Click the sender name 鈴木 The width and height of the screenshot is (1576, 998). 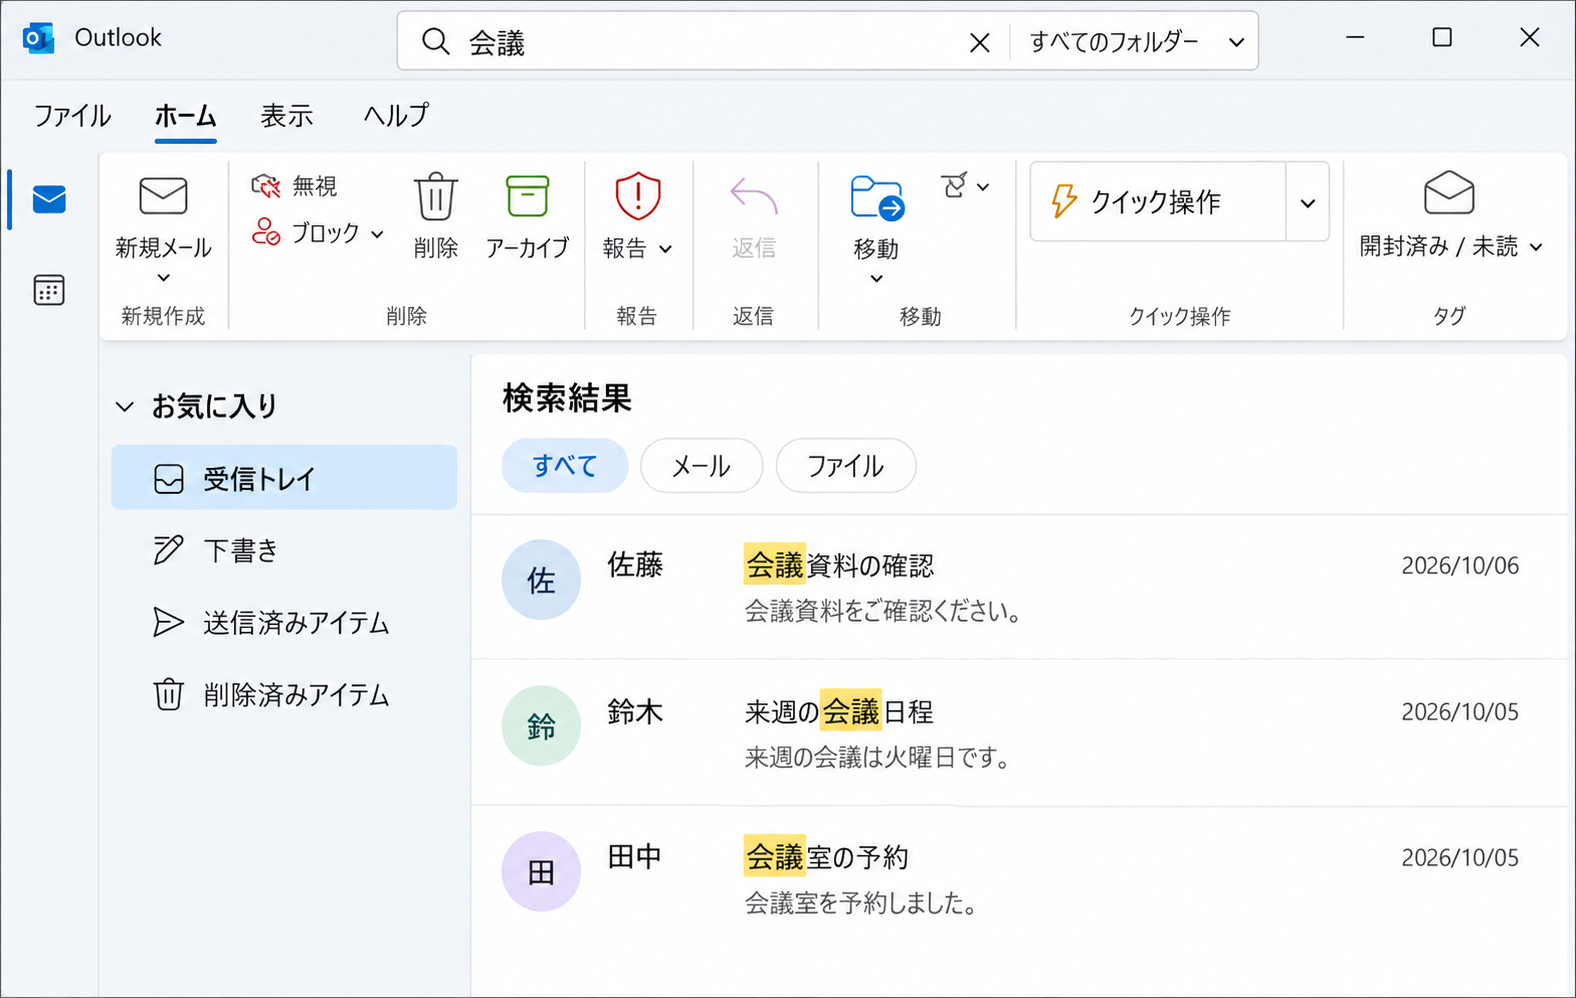point(635,712)
